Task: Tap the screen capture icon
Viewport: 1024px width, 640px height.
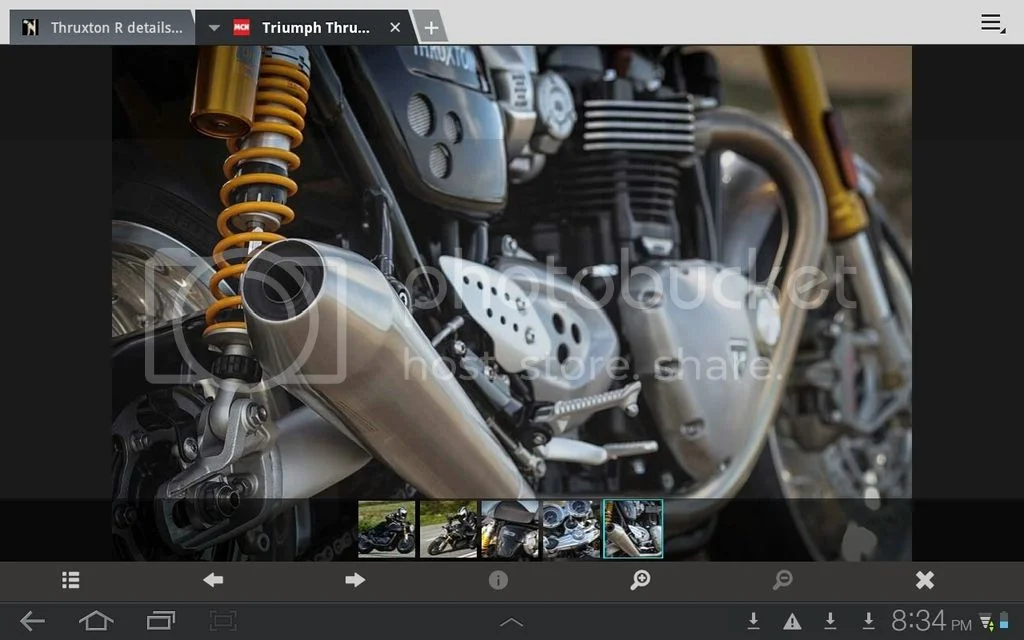Action: 222,620
